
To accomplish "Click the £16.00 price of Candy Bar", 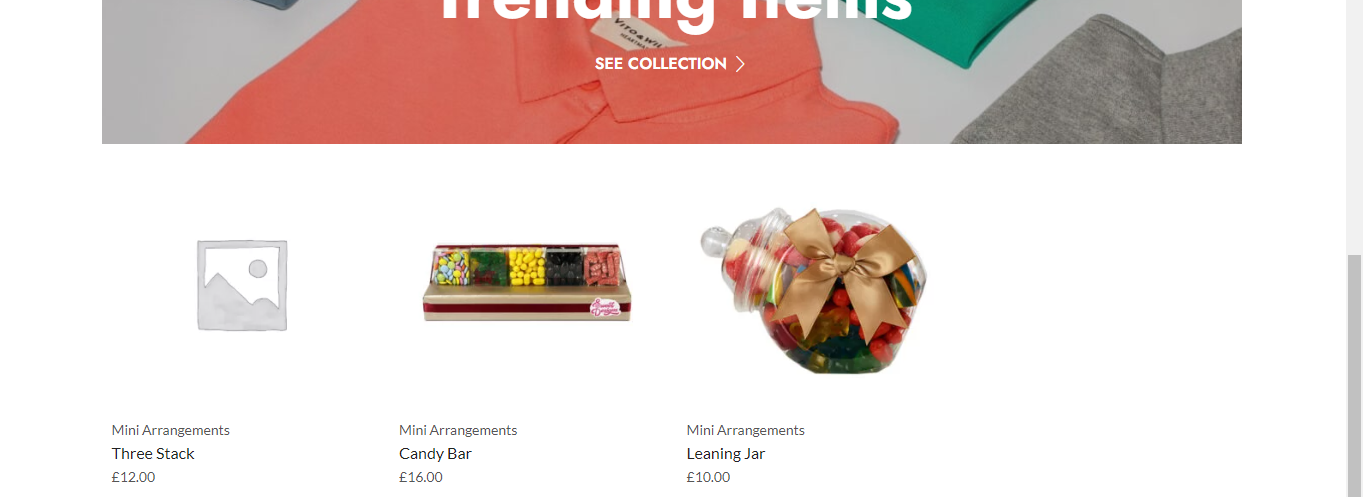I will point(421,477).
